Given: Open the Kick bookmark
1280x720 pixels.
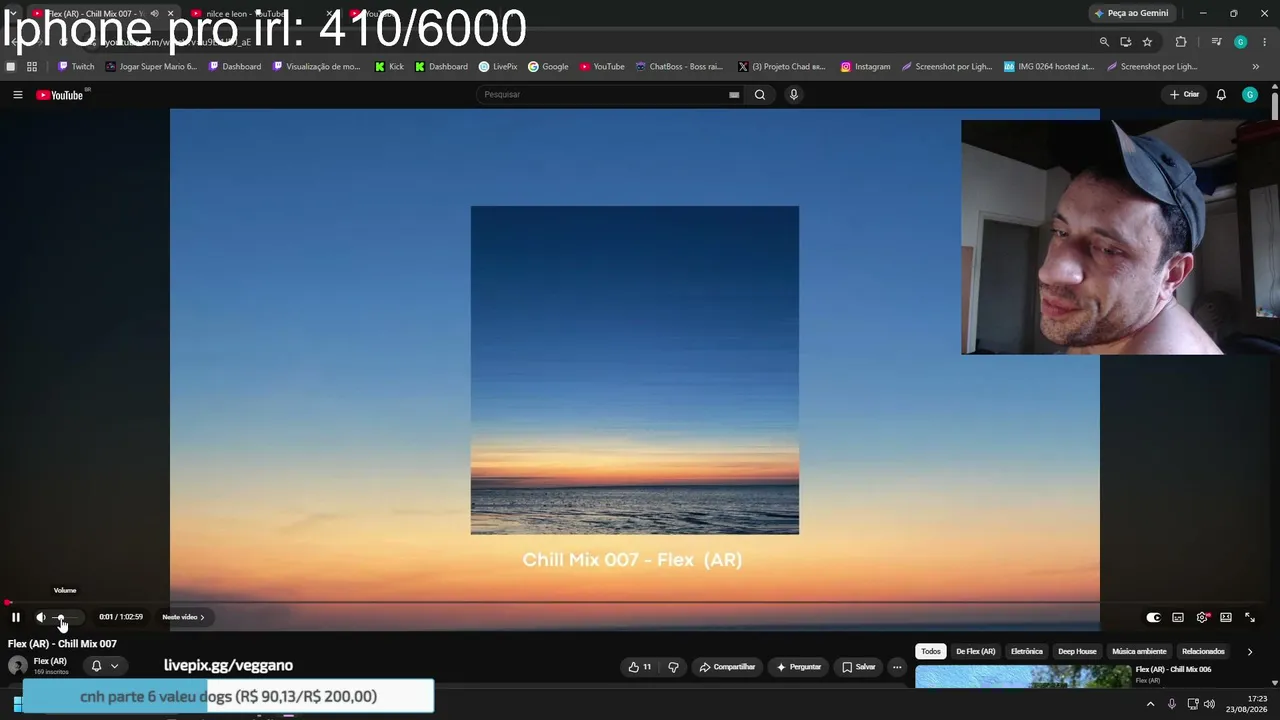Looking at the screenshot, I should point(389,67).
